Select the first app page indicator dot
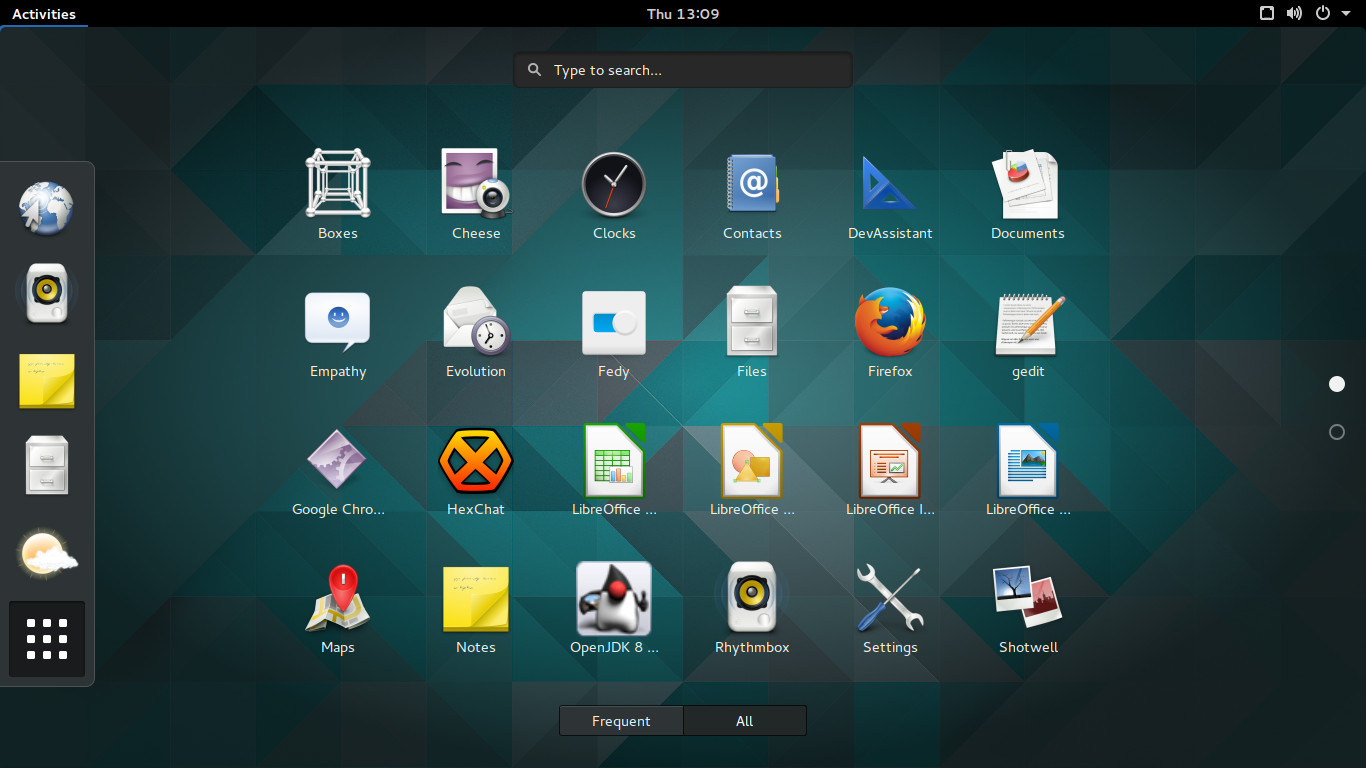Image resolution: width=1366 pixels, height=768 pixels. 1337,384
